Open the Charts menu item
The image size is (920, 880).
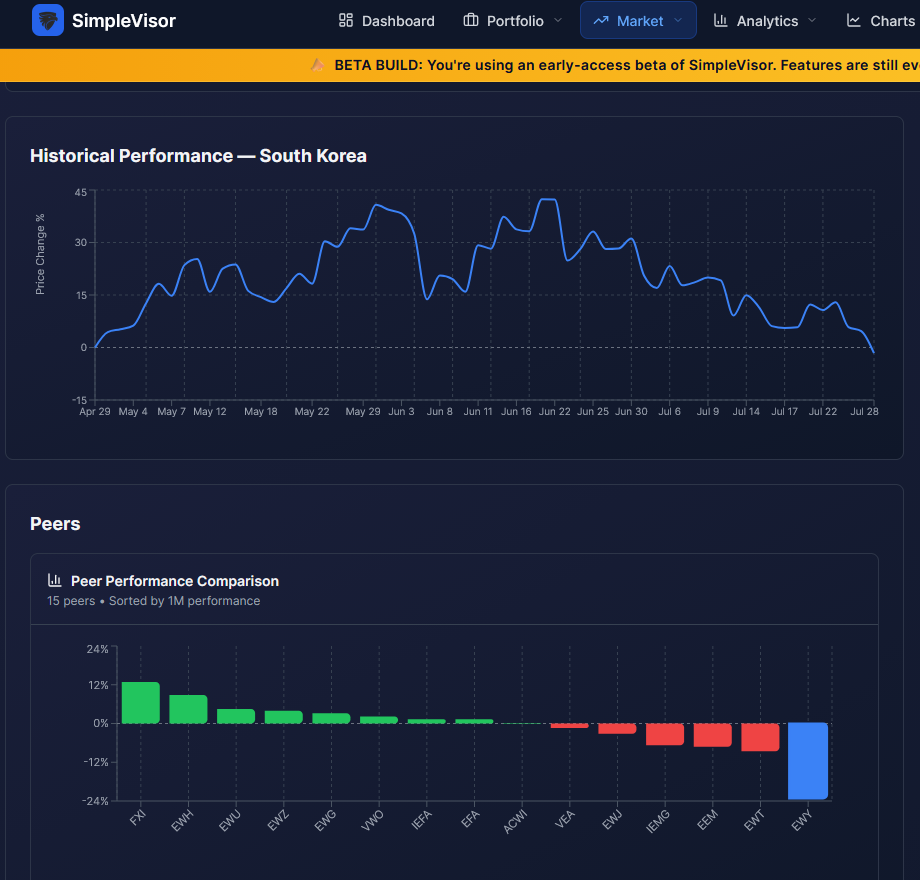point(880,21)
